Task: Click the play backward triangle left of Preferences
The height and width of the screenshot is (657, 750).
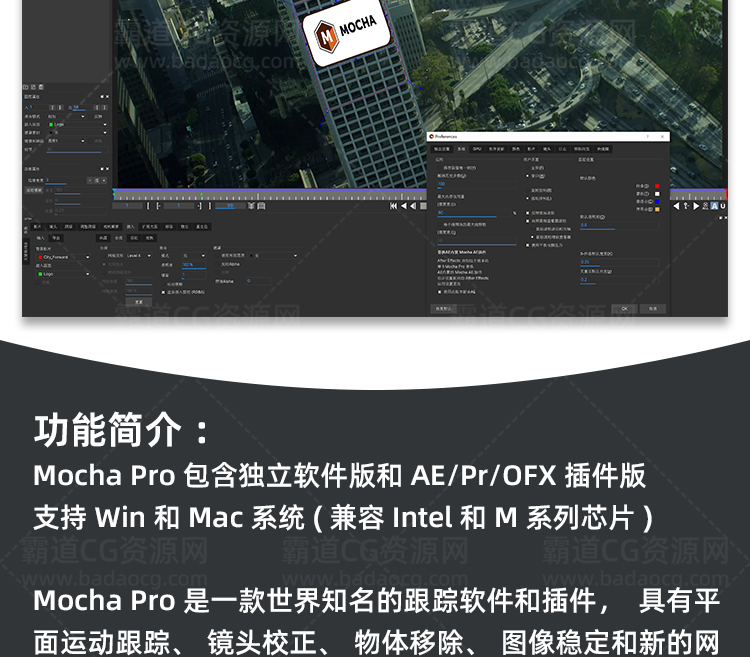Action: pos(404,206)
